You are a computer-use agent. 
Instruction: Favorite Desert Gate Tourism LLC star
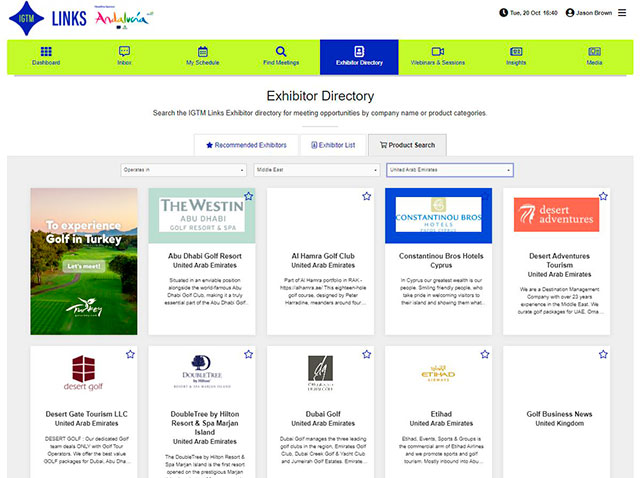(x=130, y=354)
